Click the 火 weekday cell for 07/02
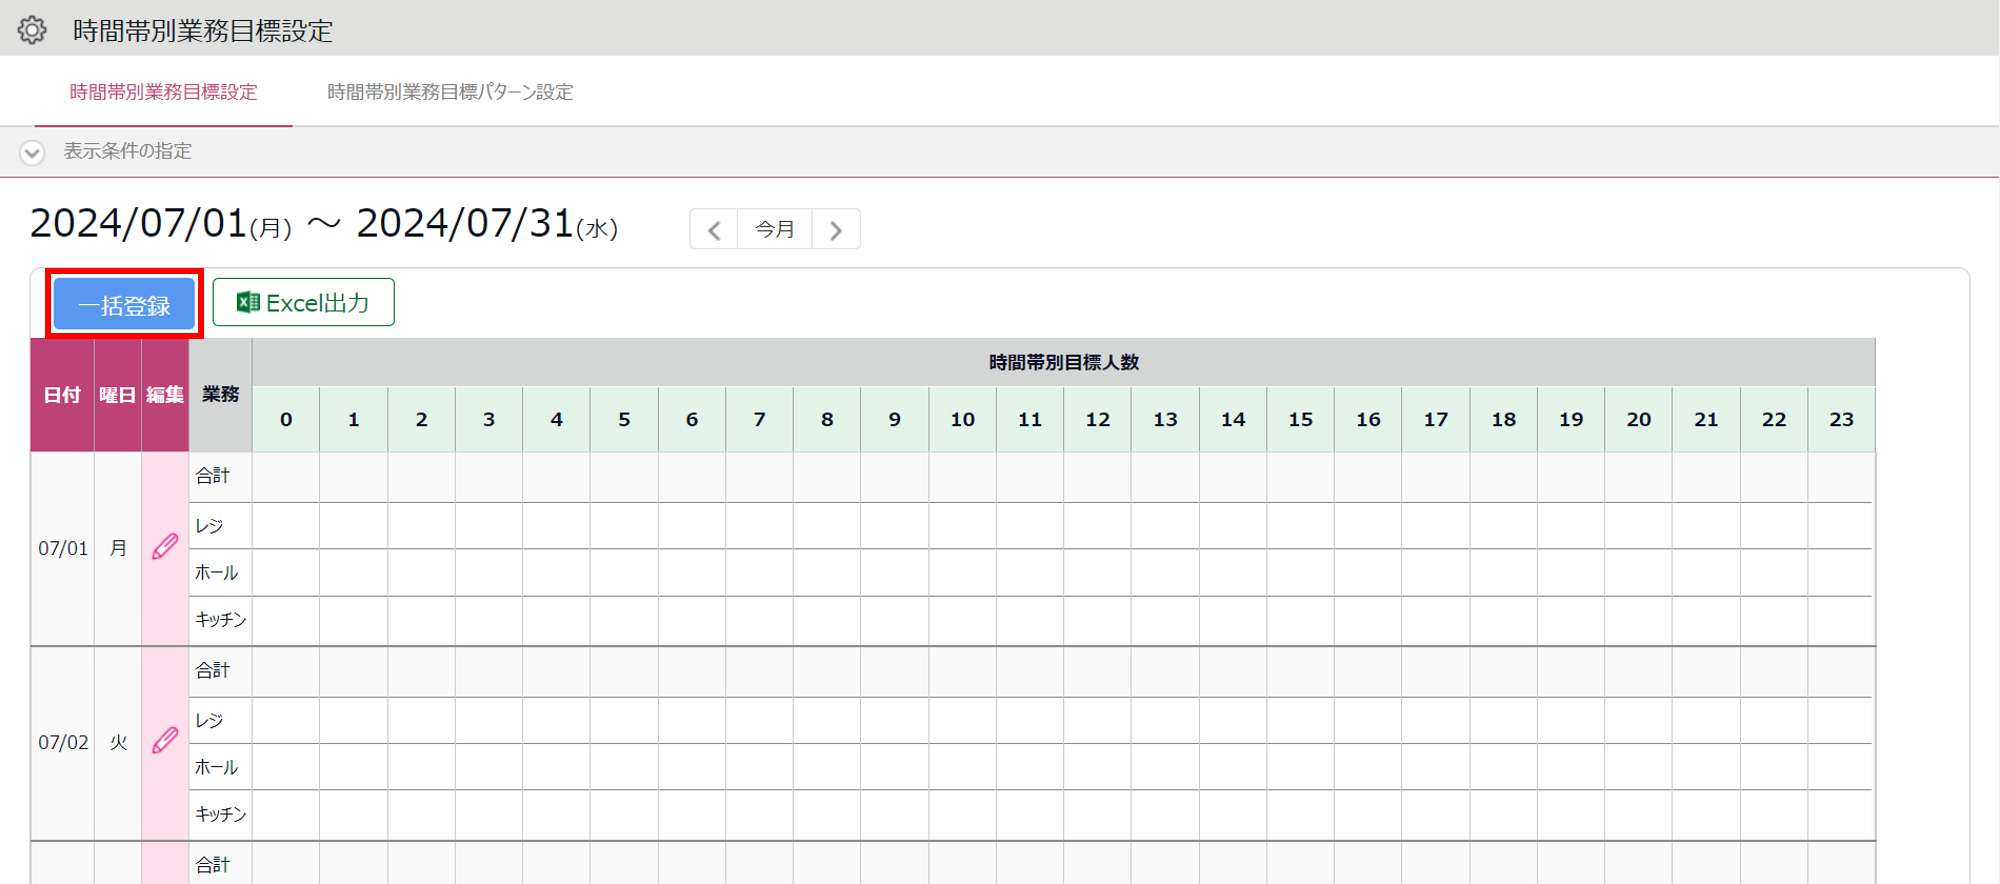The height and width of the screenshot is (884, 2000). (118, 742)
